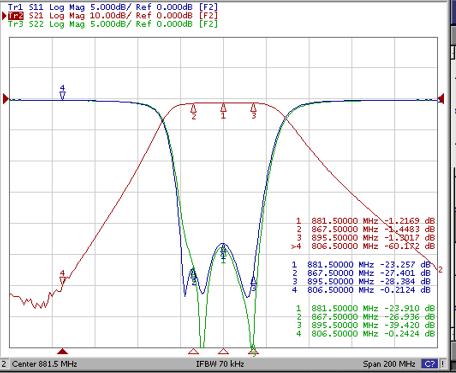The image size is (456, 373).
Task: Click the green S22 marker 1 readout -23.910 dB
Action: (366, 308)
